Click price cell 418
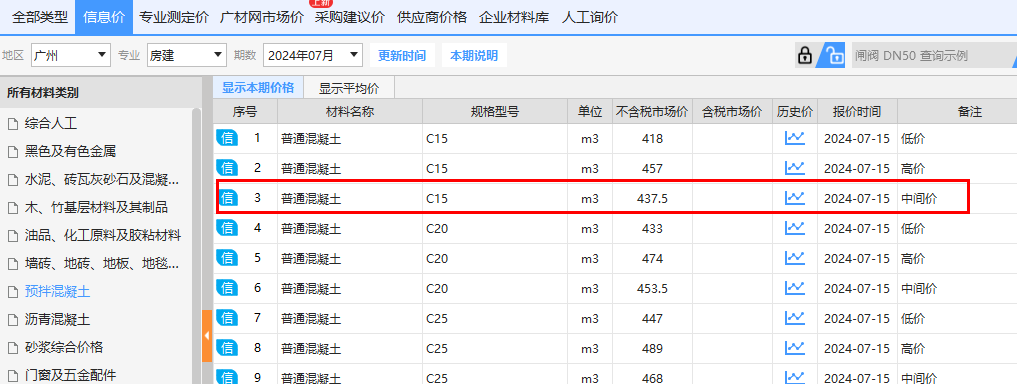1017x384 pixels. tap(652, 139)
